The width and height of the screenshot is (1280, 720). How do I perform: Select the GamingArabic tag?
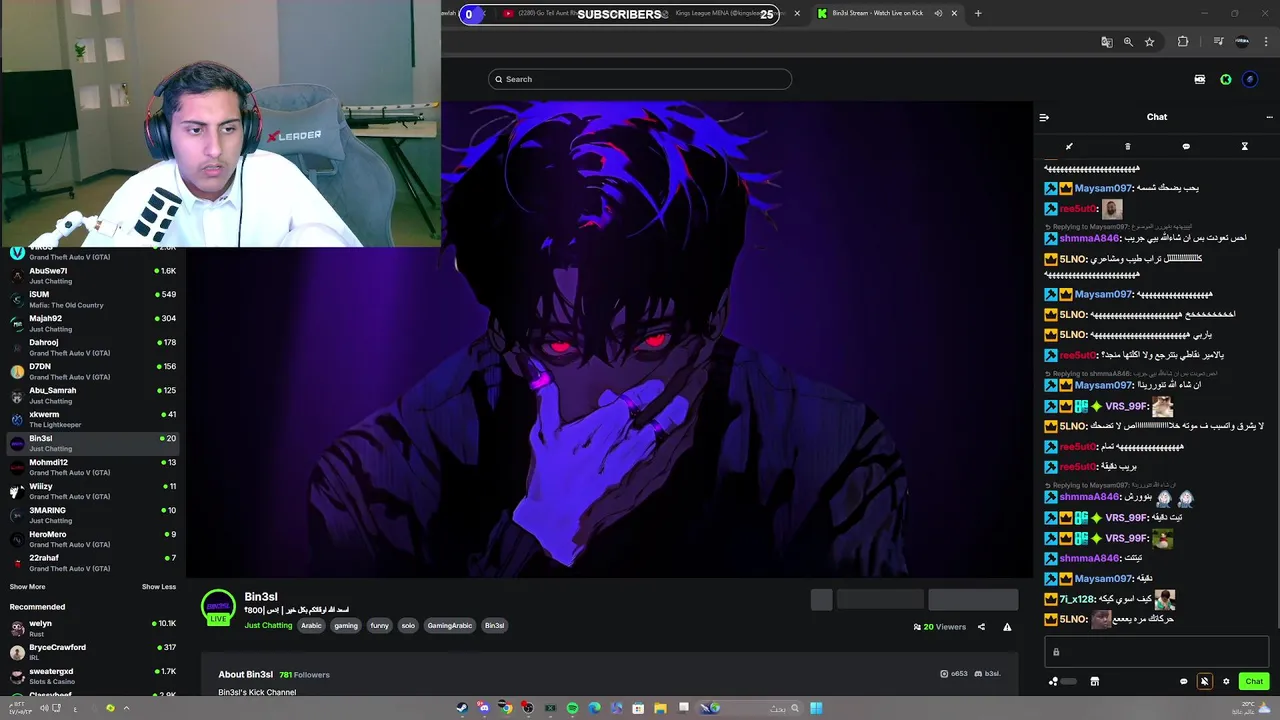[450, 625]
